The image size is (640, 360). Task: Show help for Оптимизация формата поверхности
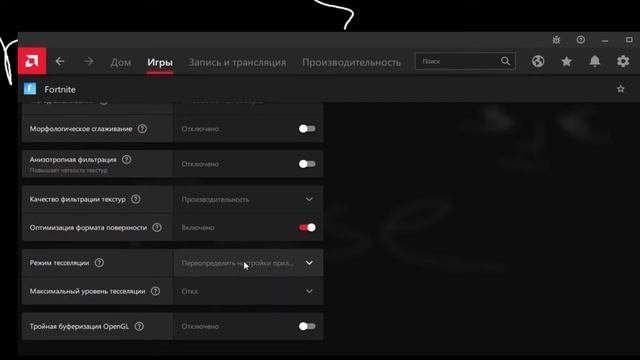click(157, 227)
